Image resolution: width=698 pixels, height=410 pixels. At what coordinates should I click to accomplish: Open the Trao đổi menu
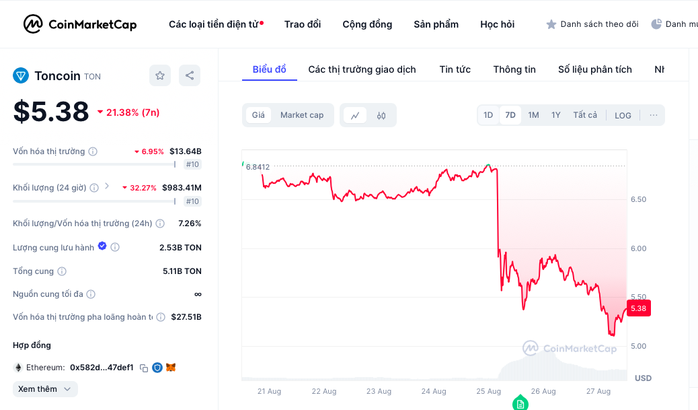click(x=303, y=24)
